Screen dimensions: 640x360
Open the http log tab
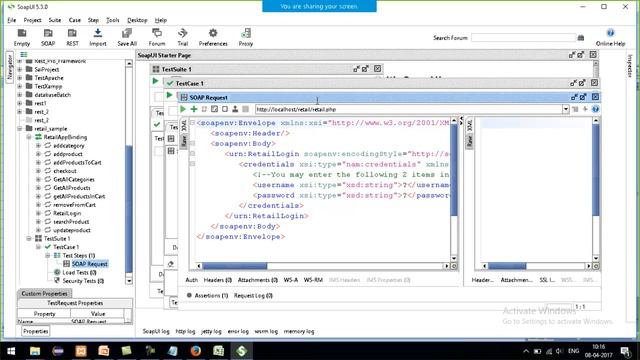(185, 331)
